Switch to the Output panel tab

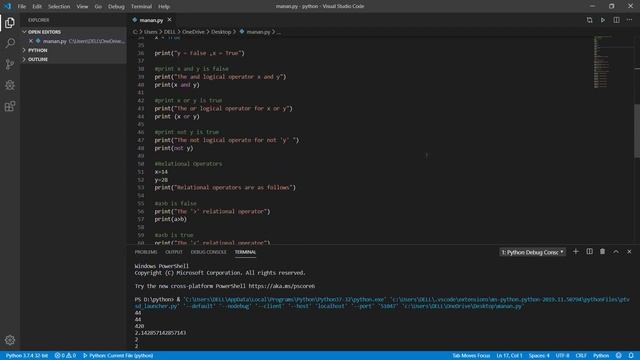point(174,252)
